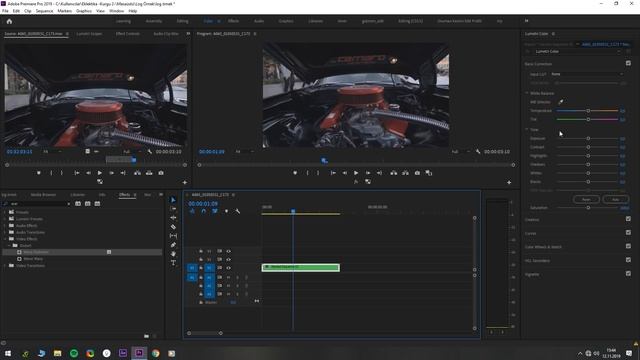Toggle Color Wheels & Match checkbox

[628, 246]
